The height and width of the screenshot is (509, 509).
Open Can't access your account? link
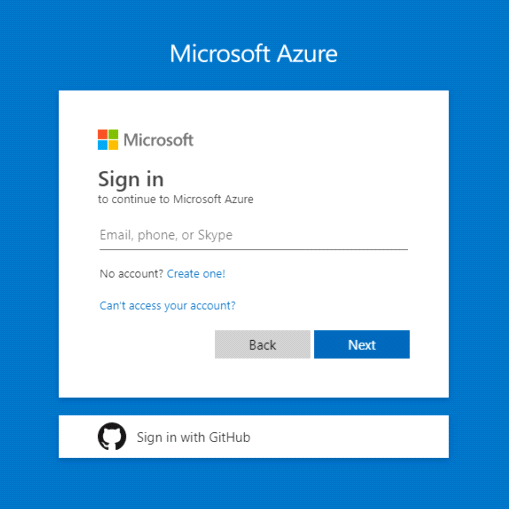click(x=167, y=306)
